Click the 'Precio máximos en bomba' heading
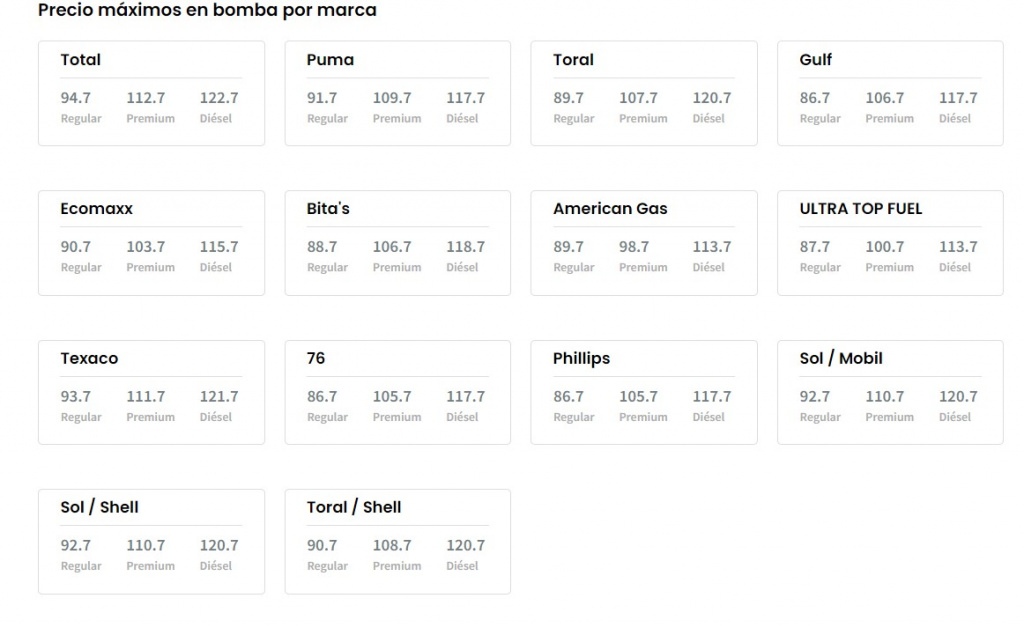Image resolution: width=1024 pixels, height=628 pixels. pyautogui.click(x=207, y=11)
